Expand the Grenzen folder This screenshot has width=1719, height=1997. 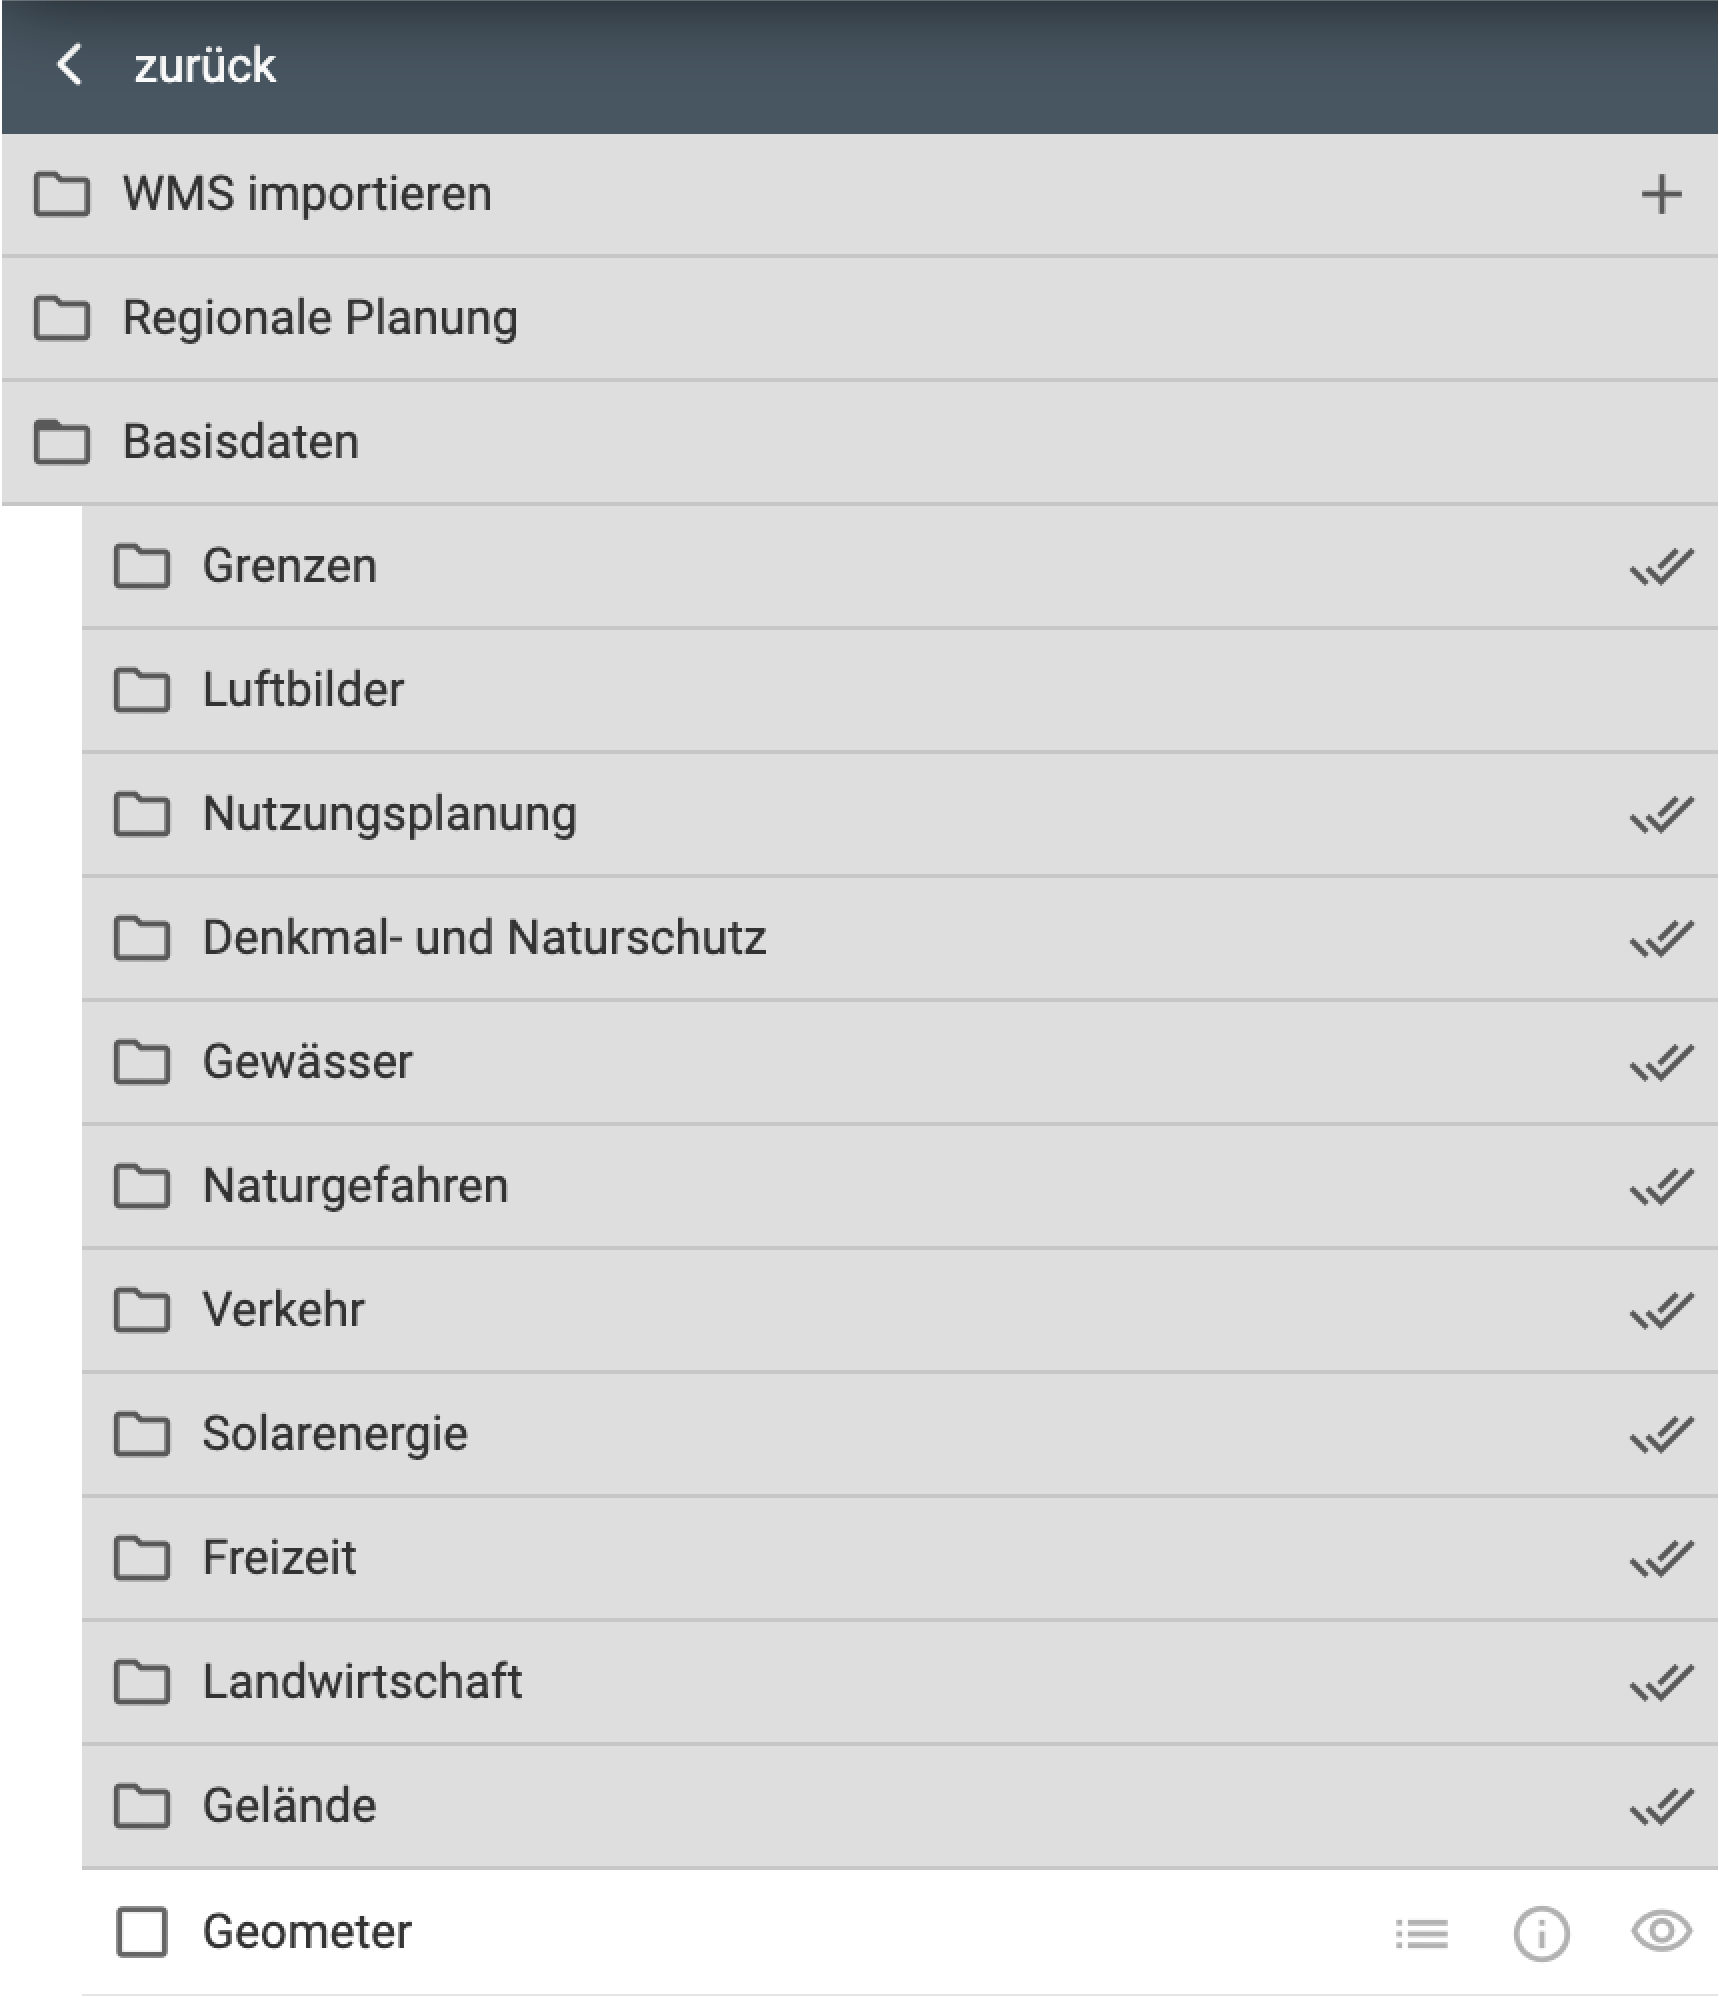[288, 565]
